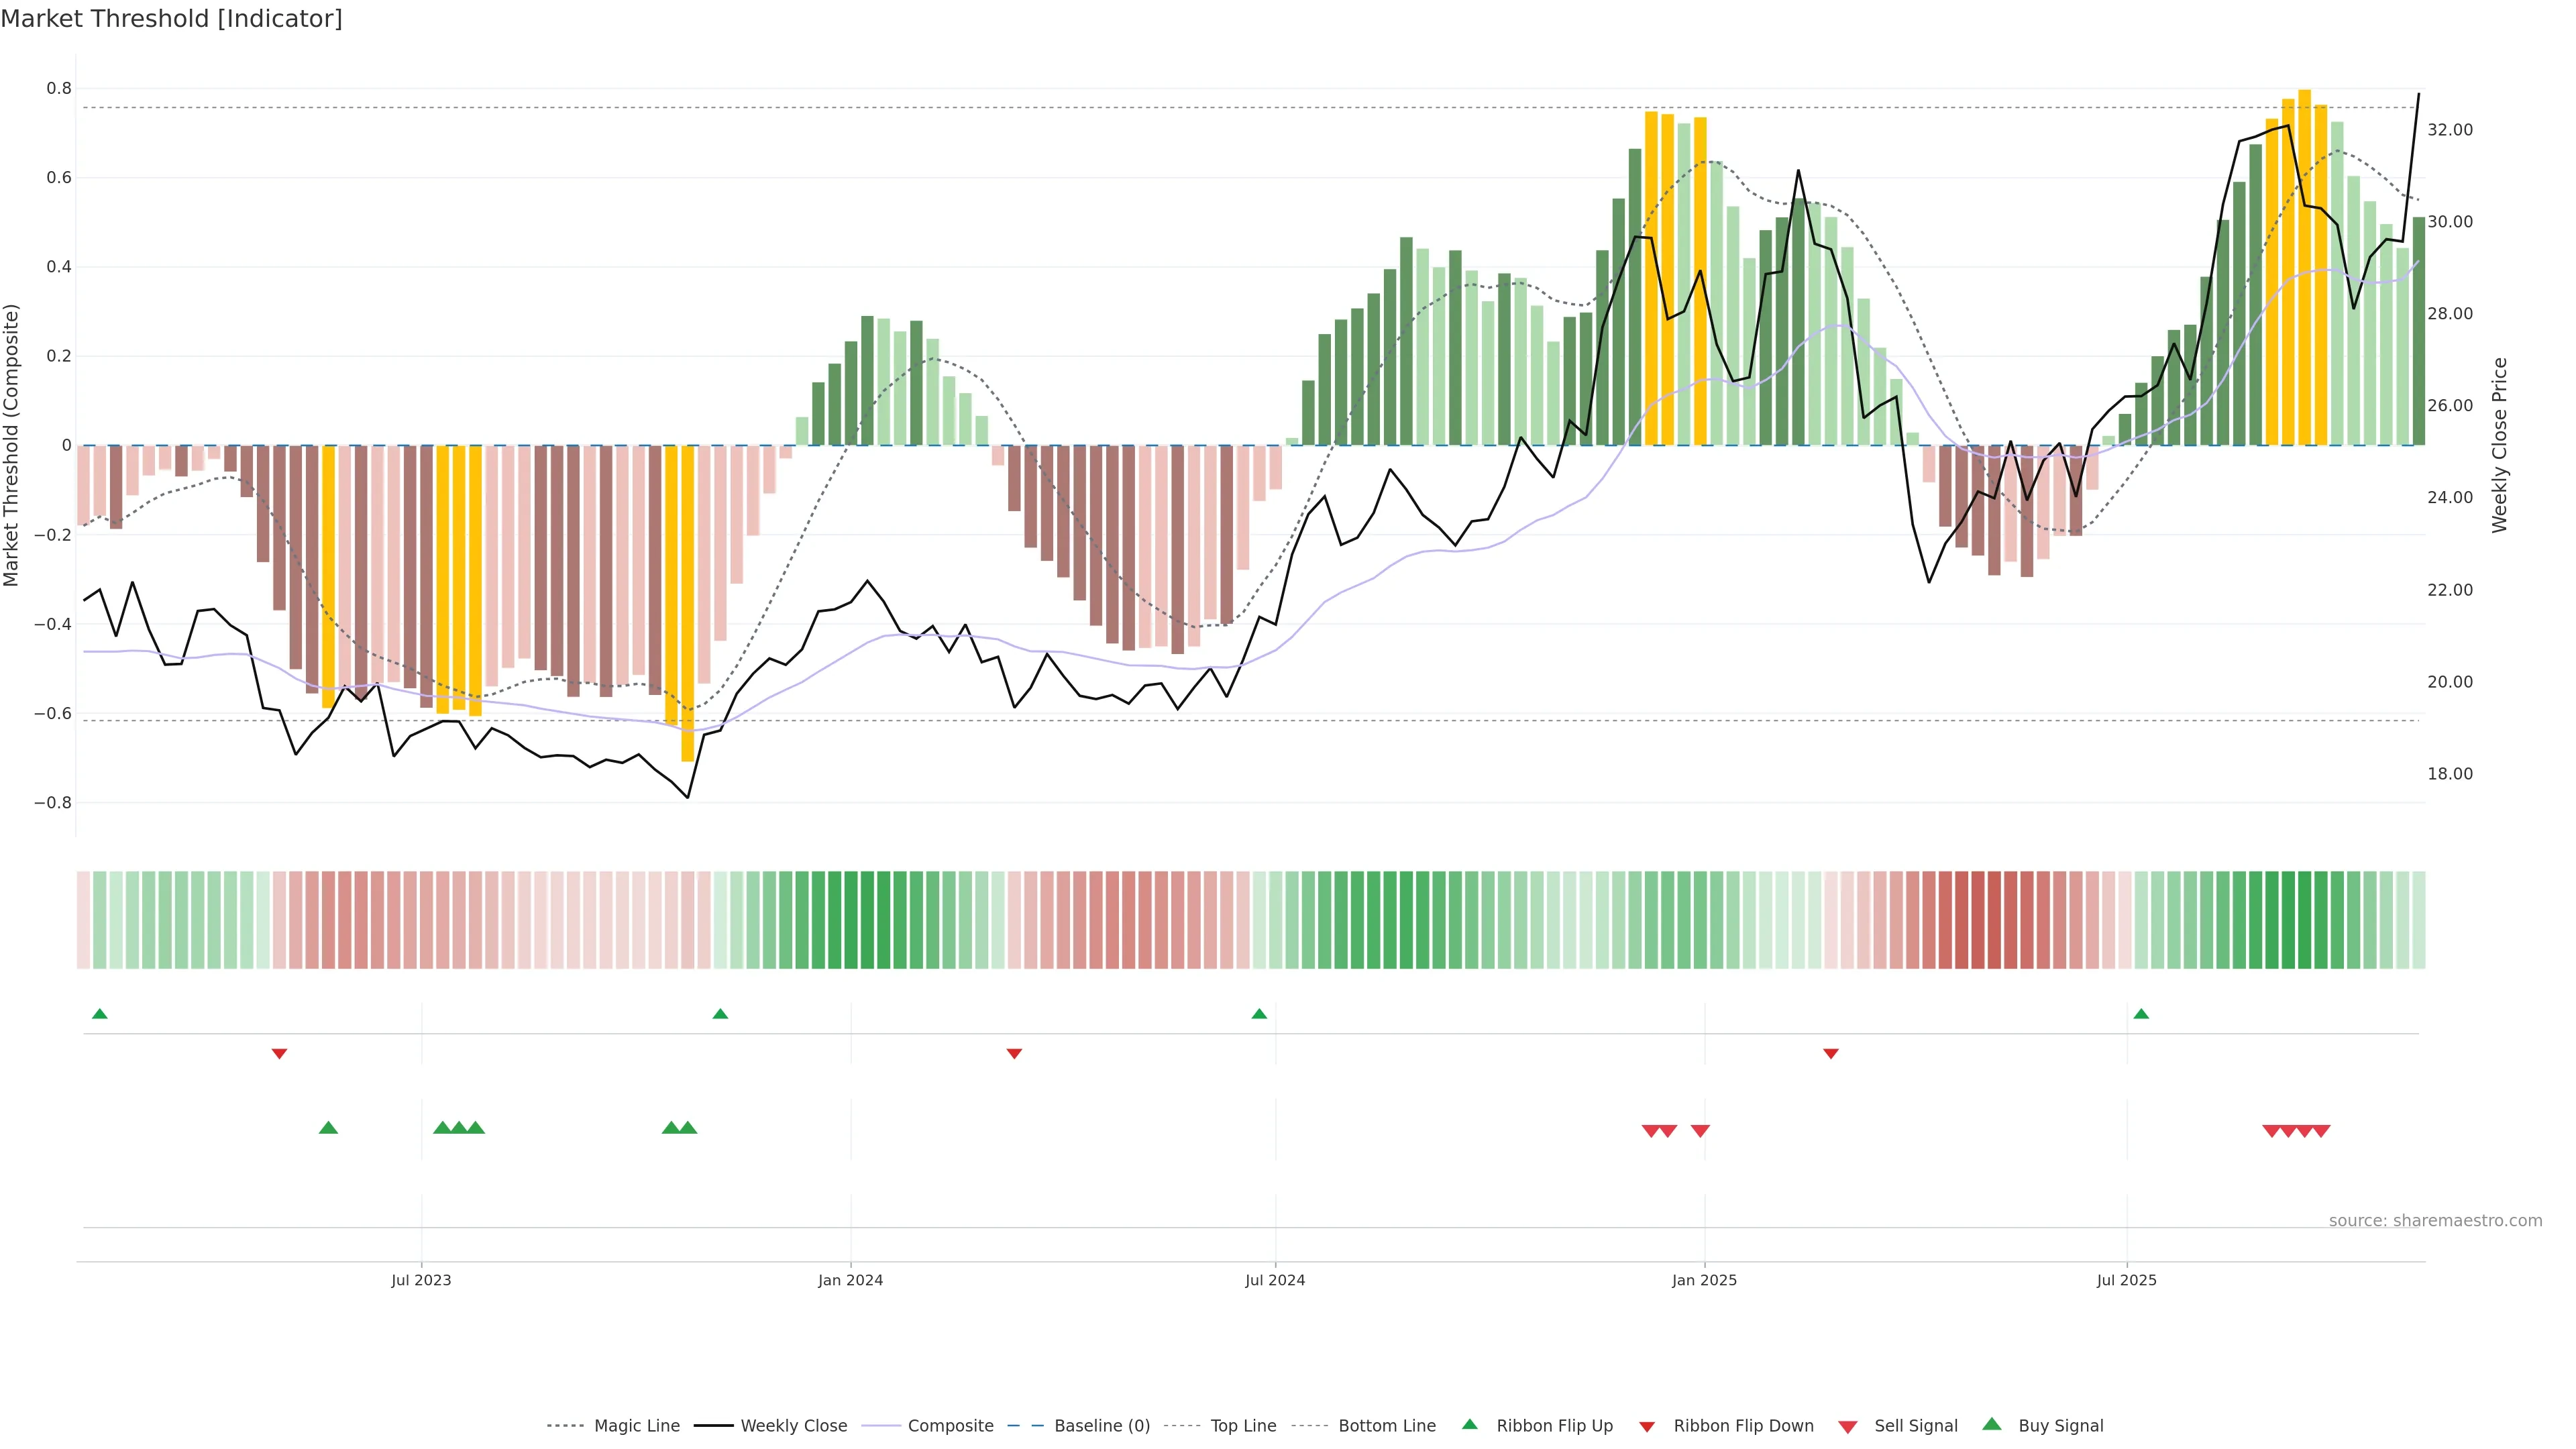This screenshot has height=1449, width=2576.
Task: Click the Ribbon Flip Down legend triangle
Action: pyautogui.click(x=1647, y=1427)
